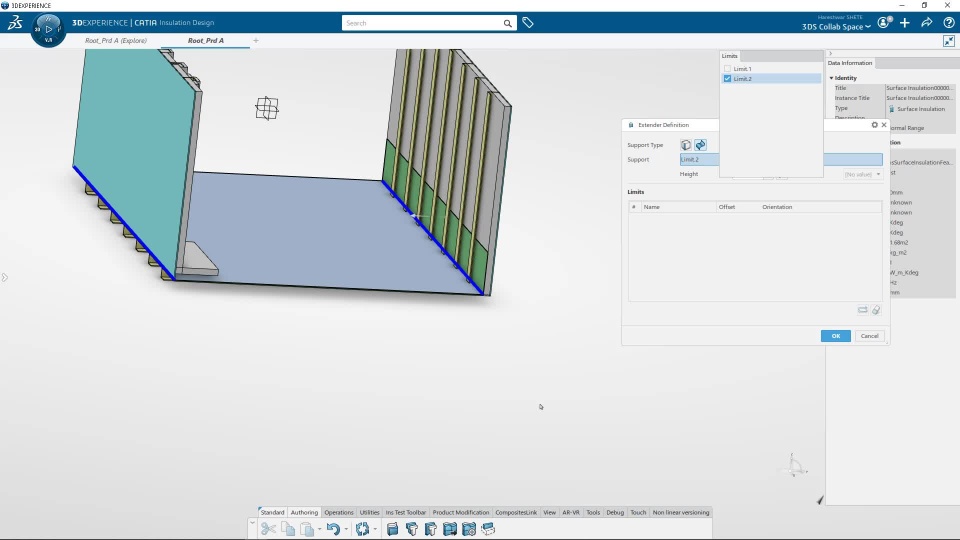Expand the left side panel arrow
This screenshot has height=540, width=960.
(x=4, y=278)
